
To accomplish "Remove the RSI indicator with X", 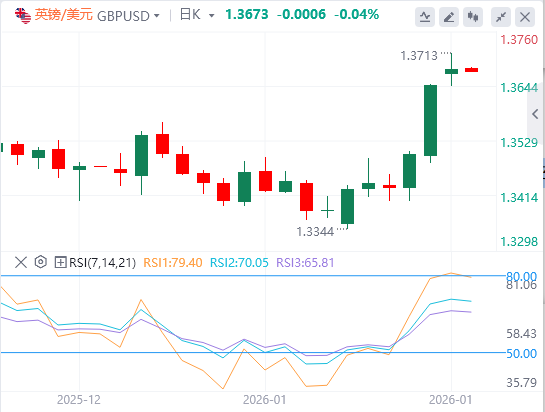I will click(x=21, y=262).
